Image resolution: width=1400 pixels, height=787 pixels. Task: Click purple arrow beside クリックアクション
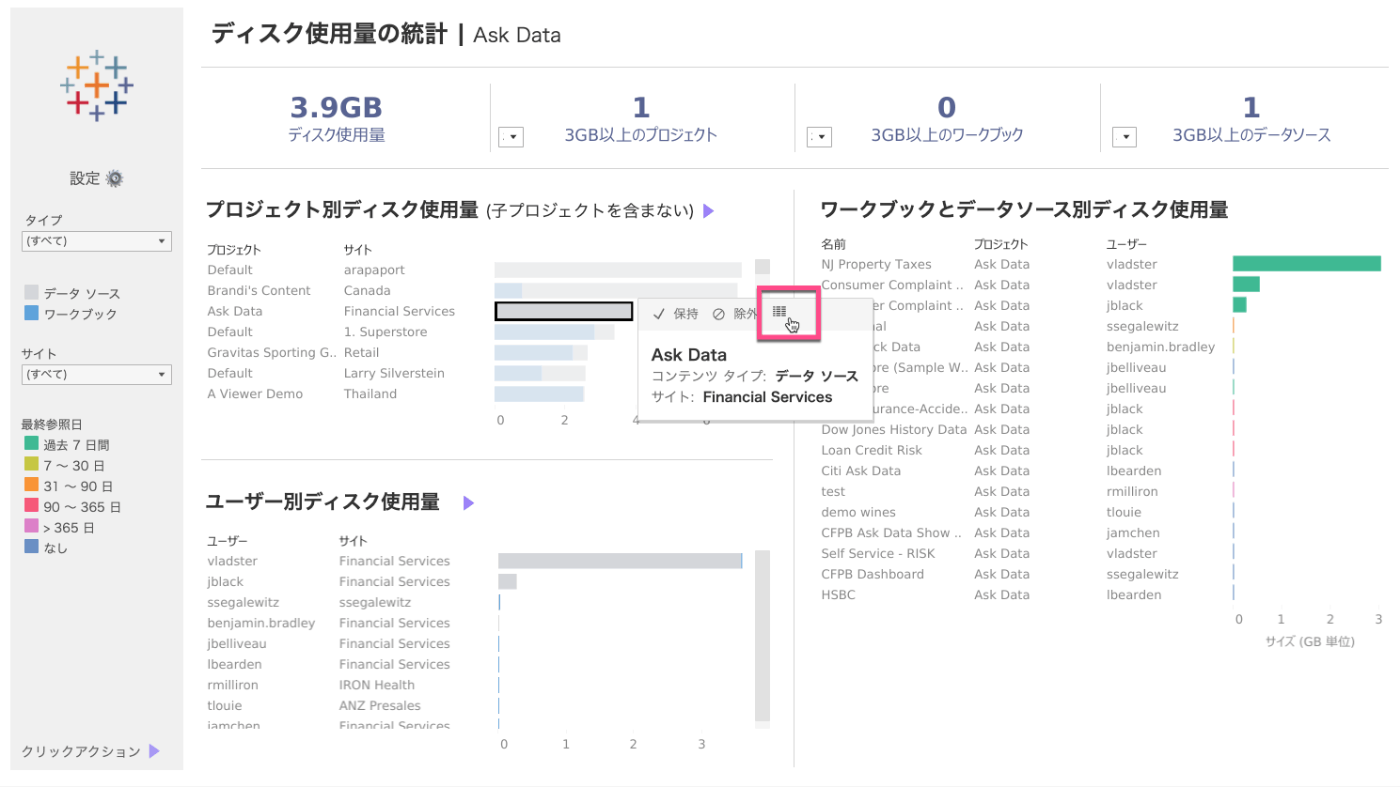[154, 751]
